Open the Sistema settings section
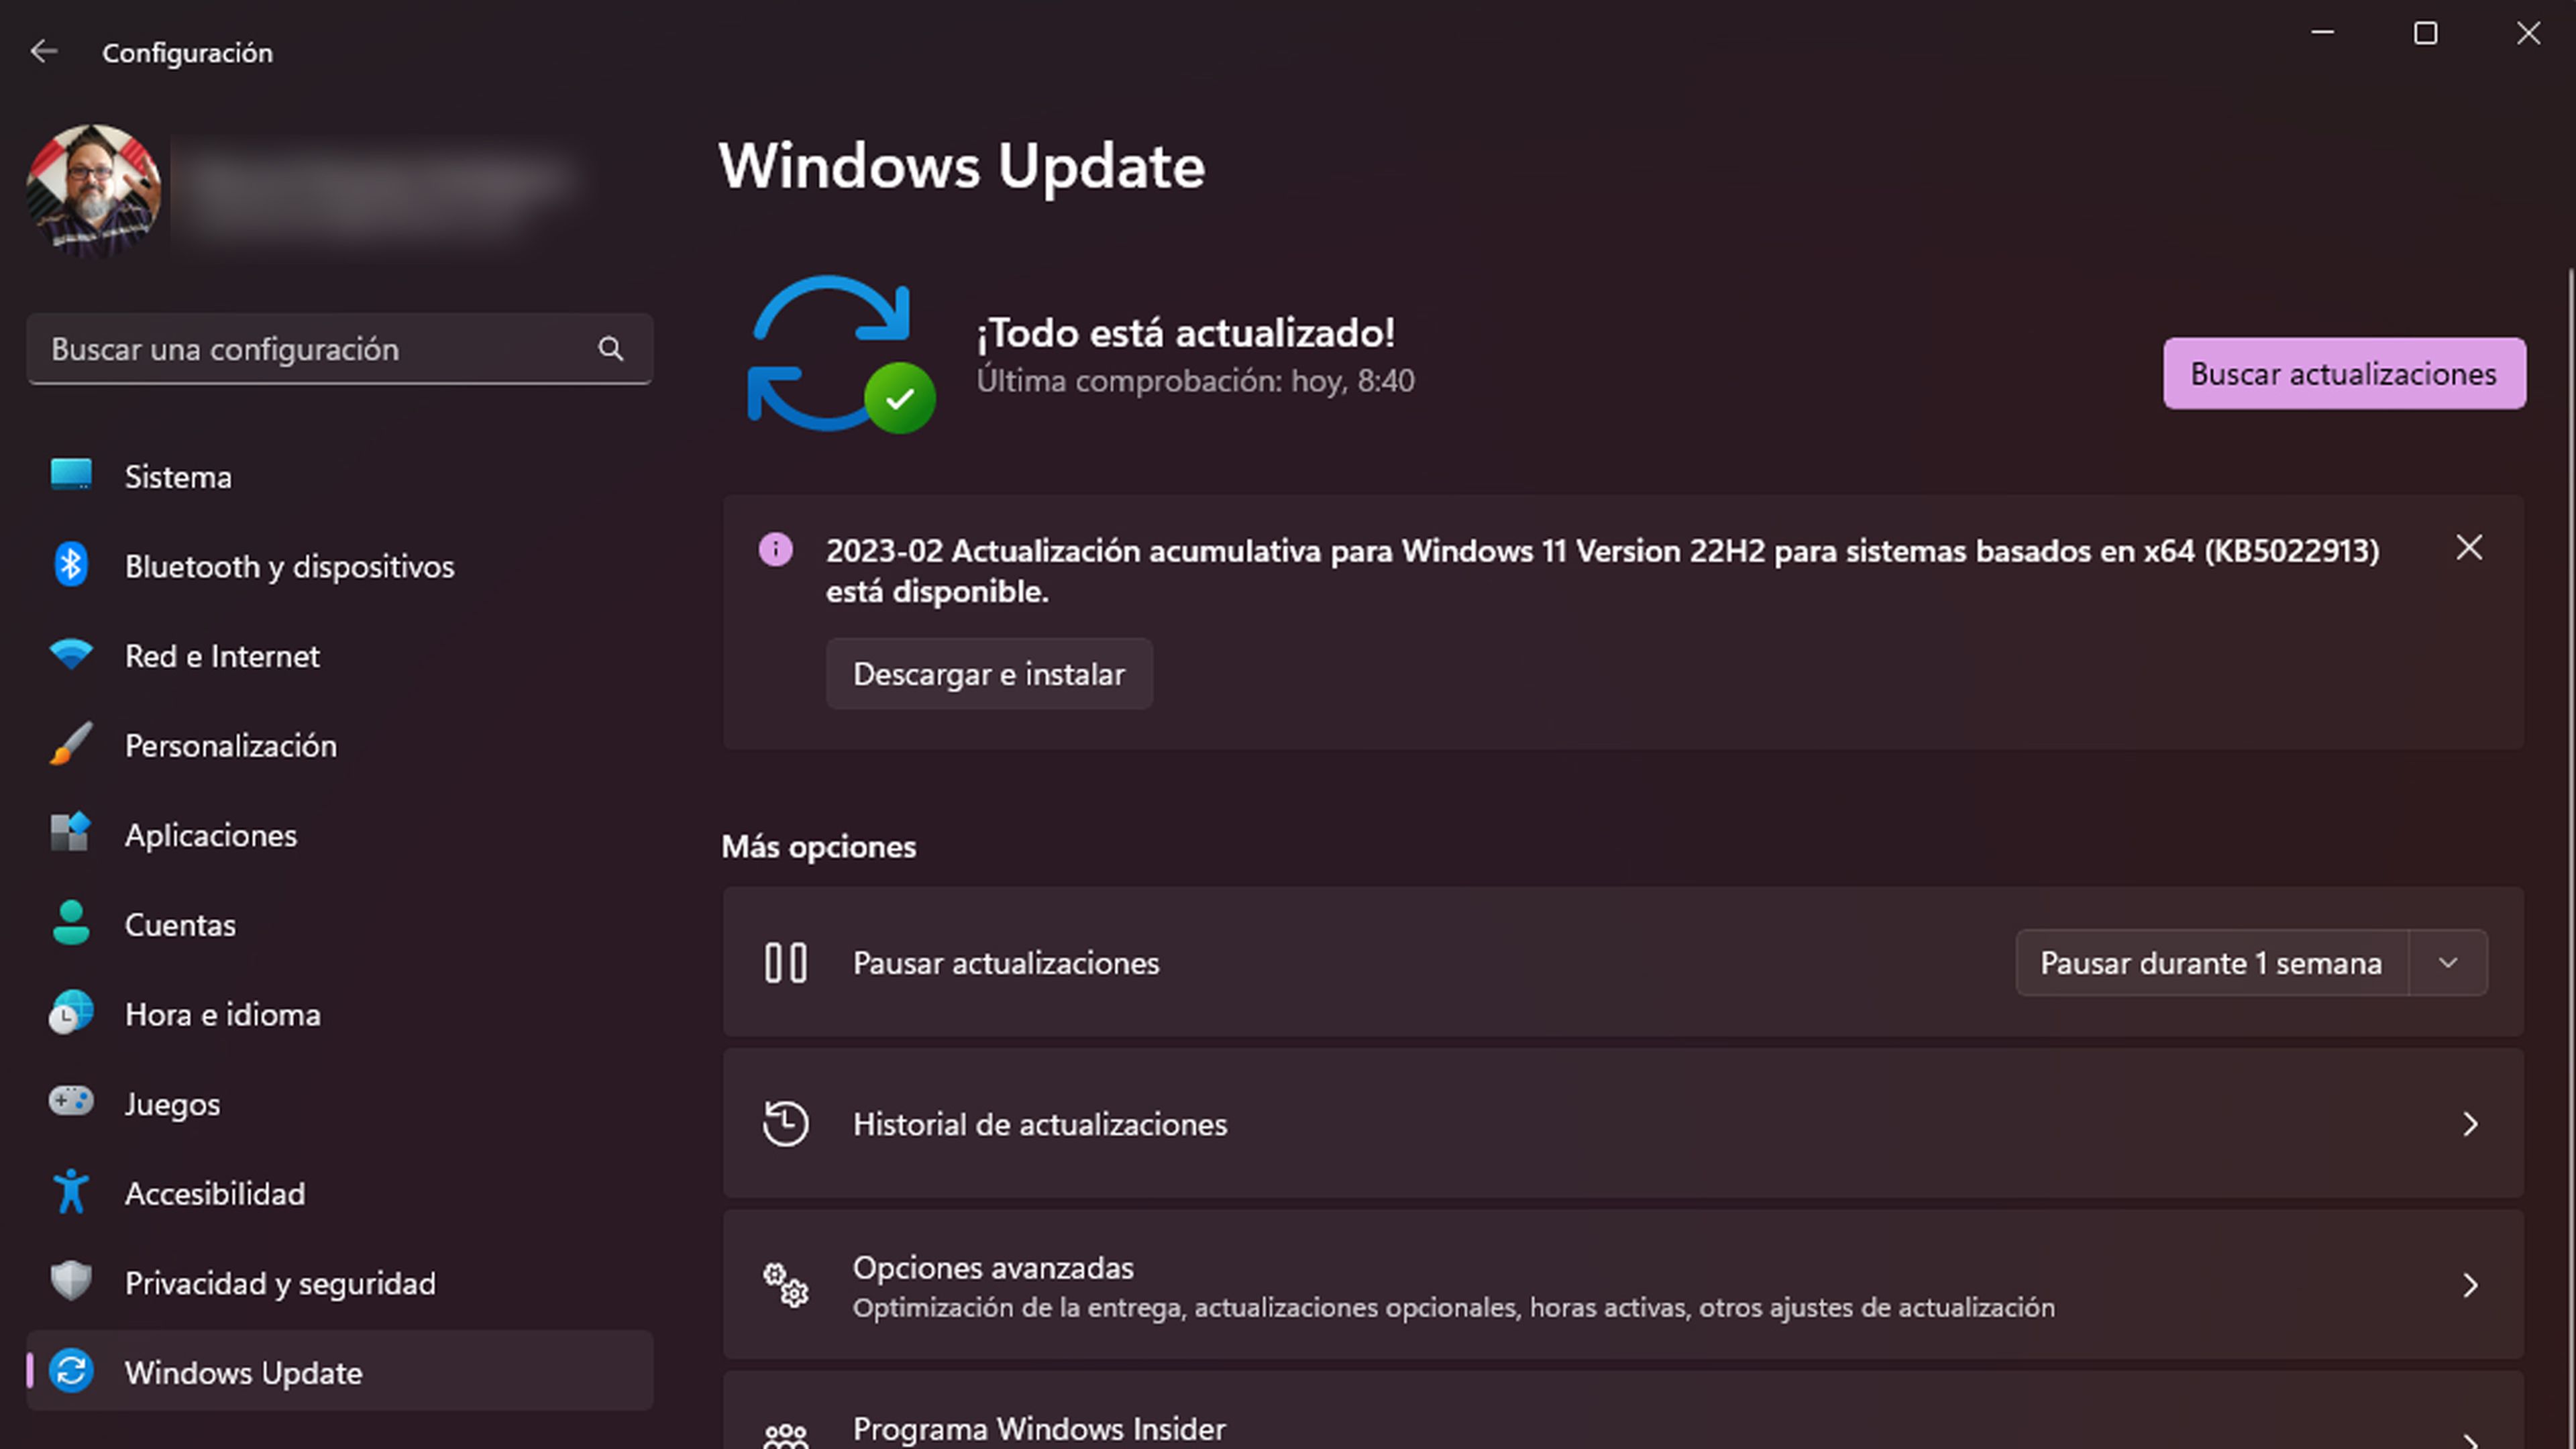 (x=340, y=477)
